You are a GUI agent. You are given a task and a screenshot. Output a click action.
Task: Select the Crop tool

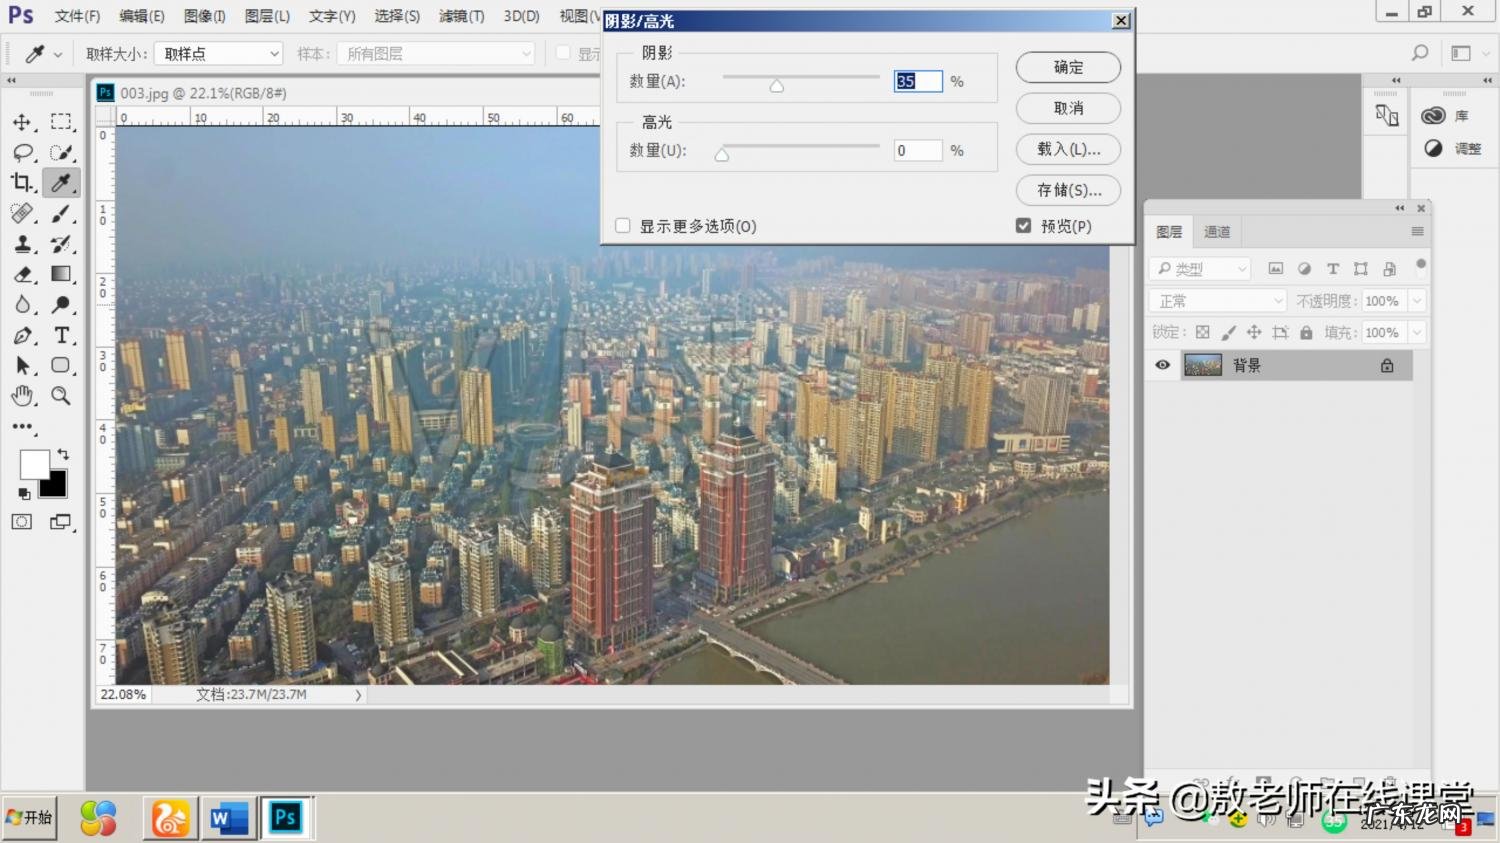point(22,182)
